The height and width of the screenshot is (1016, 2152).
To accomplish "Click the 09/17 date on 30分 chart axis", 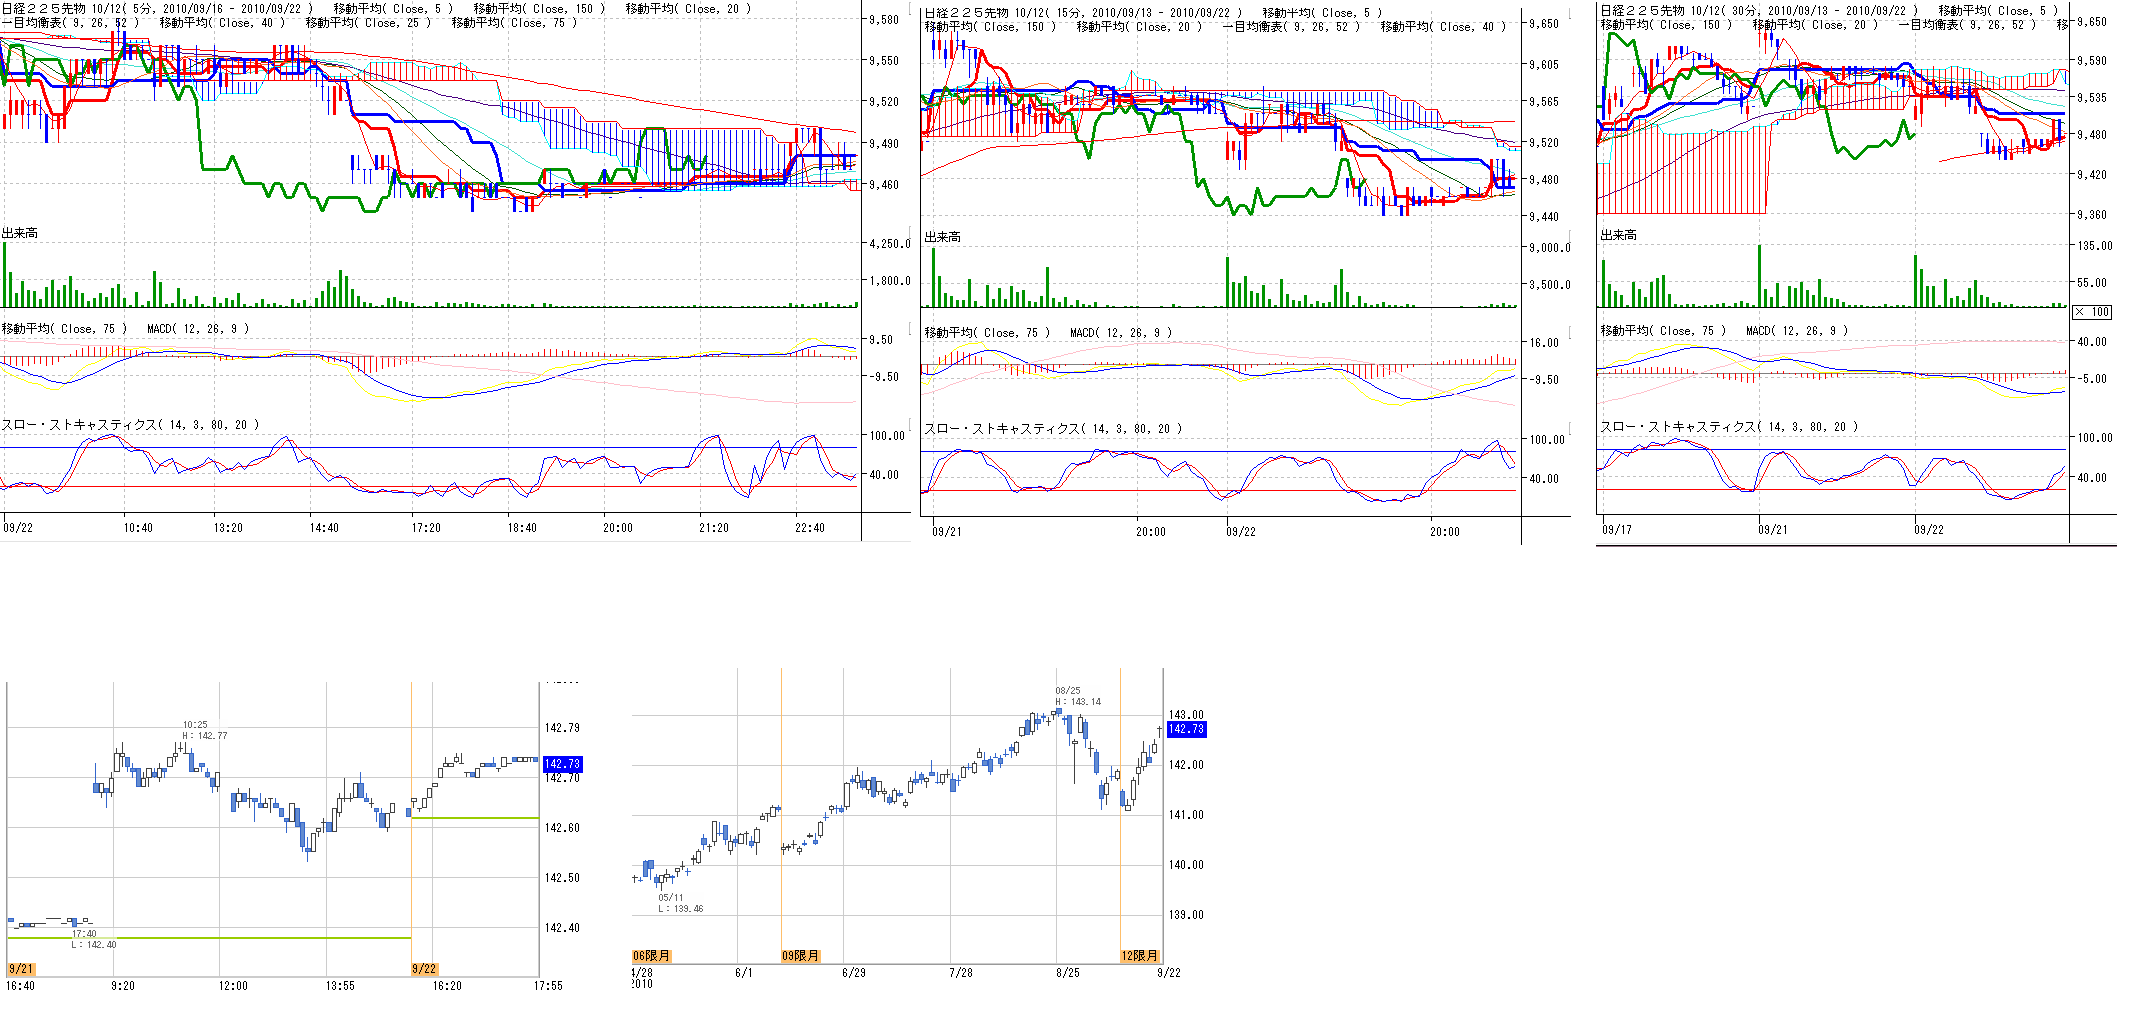I will (x=1616, y=530).
